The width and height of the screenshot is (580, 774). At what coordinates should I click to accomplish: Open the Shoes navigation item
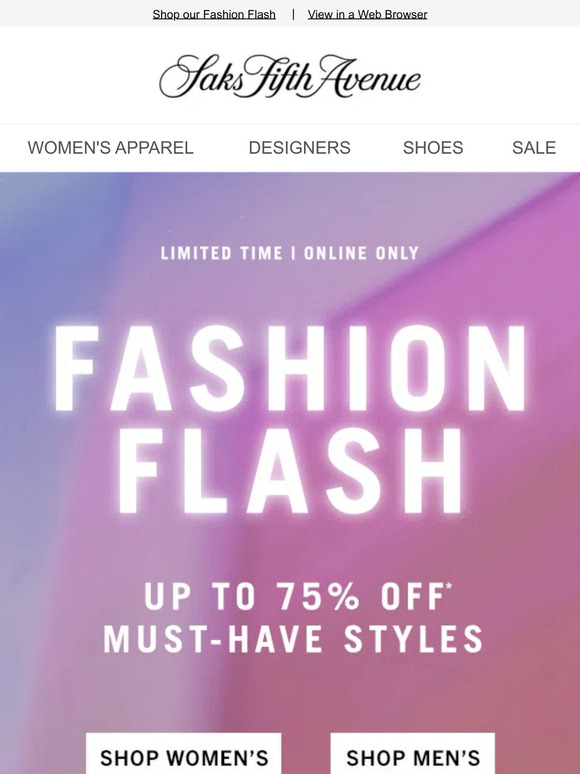[x=433, y=148]
